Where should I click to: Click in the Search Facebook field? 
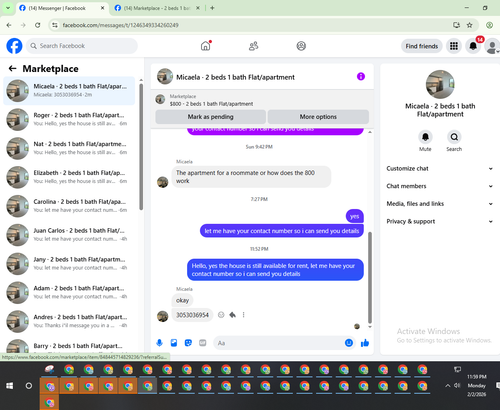pos(82,46)
